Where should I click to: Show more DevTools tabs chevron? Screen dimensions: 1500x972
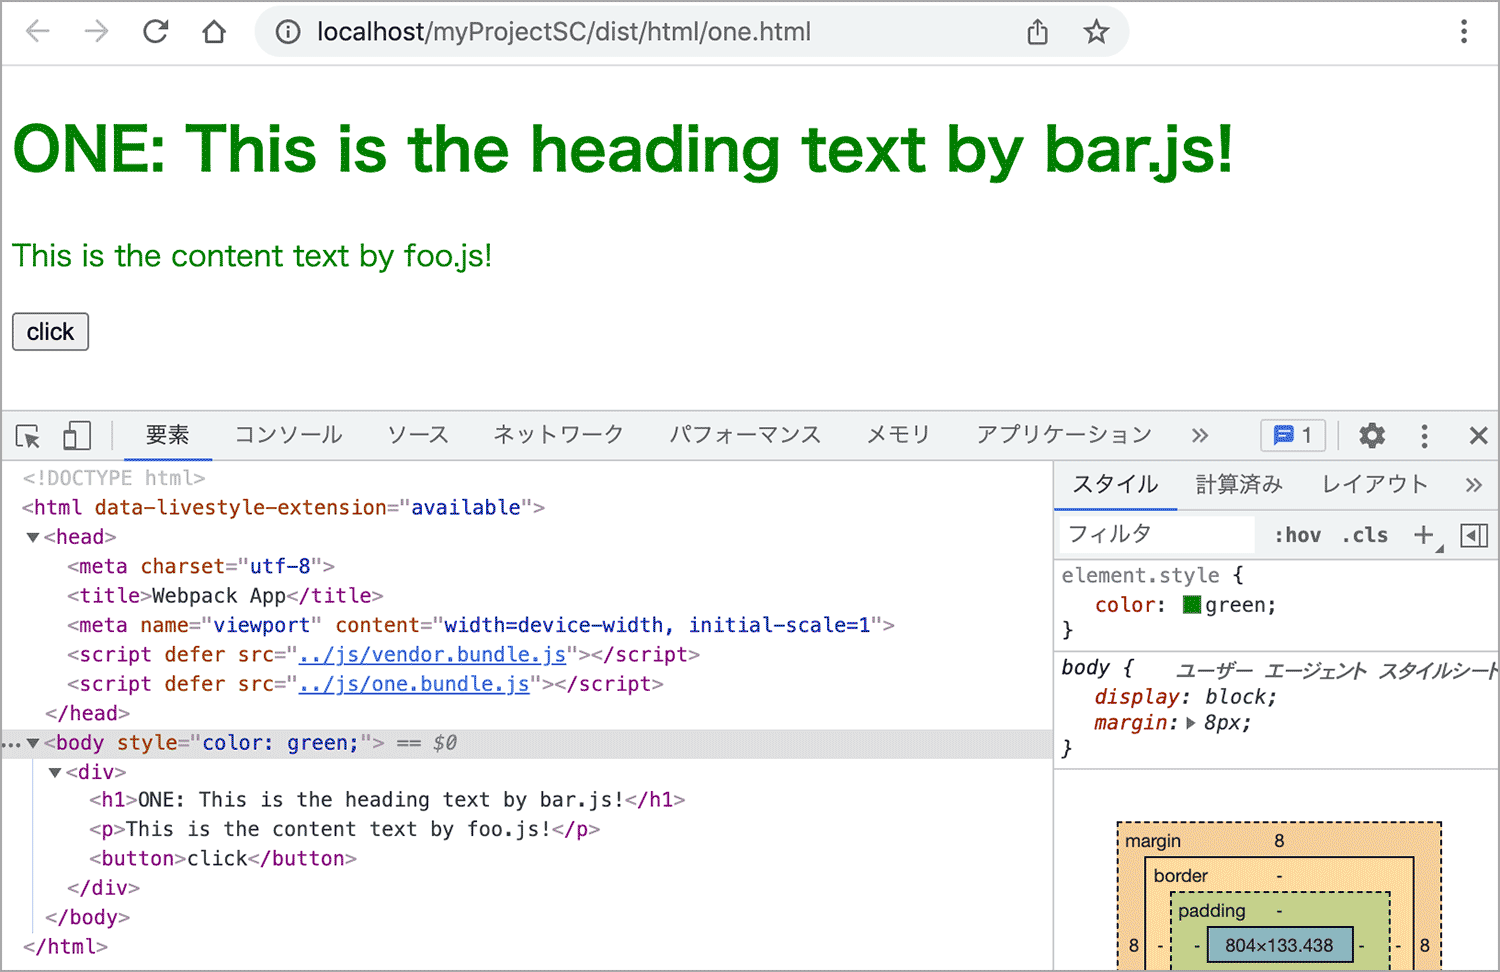[1200, 436]
